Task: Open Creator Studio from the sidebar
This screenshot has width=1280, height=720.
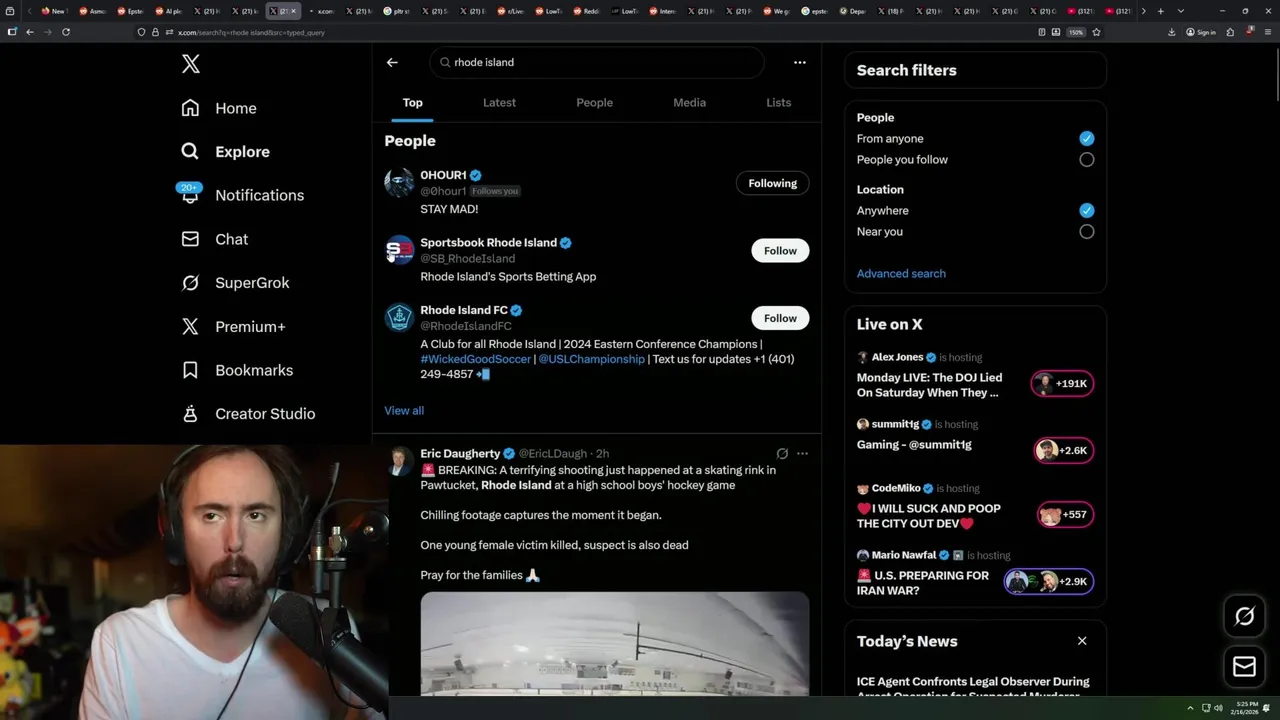Action: pos(248,414)
